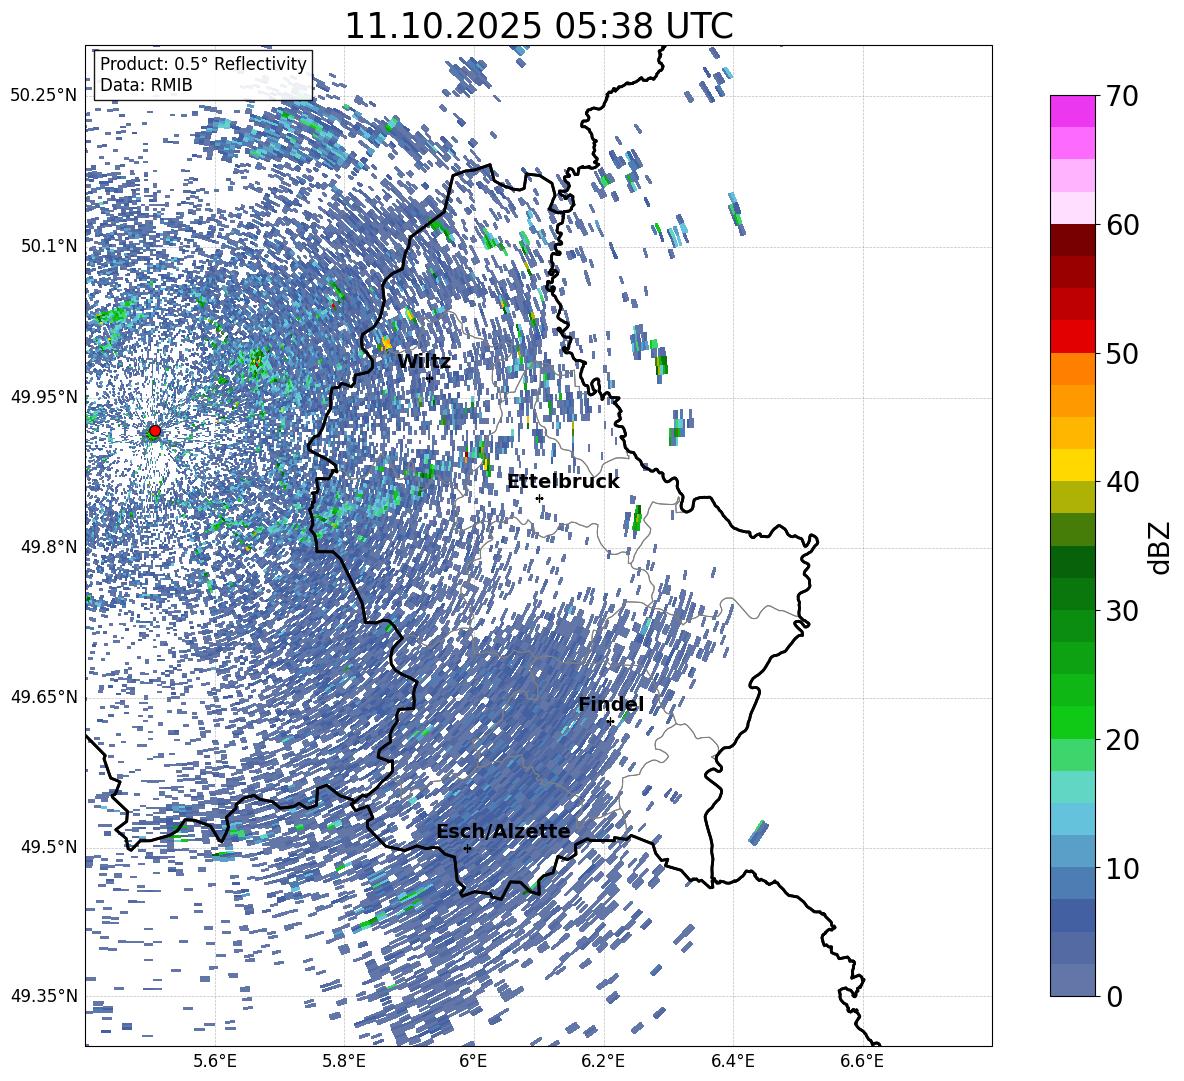
Task: Click the Findel cross marker
Action: click(x=610, y=722)
